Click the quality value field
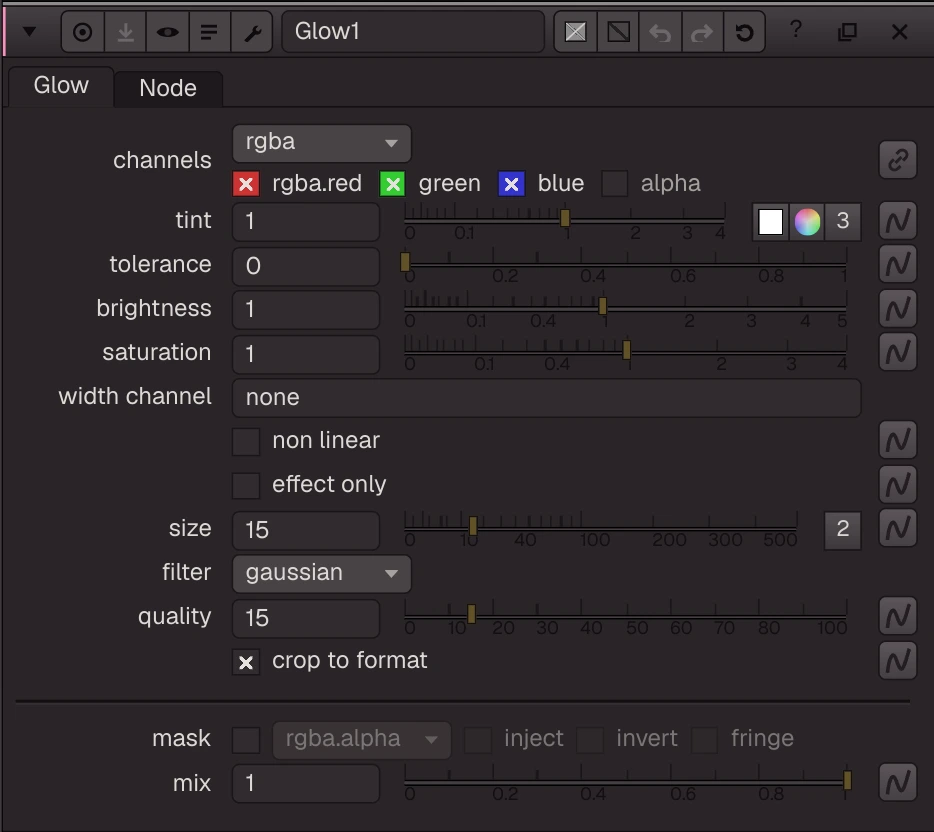 coord(306,618)
